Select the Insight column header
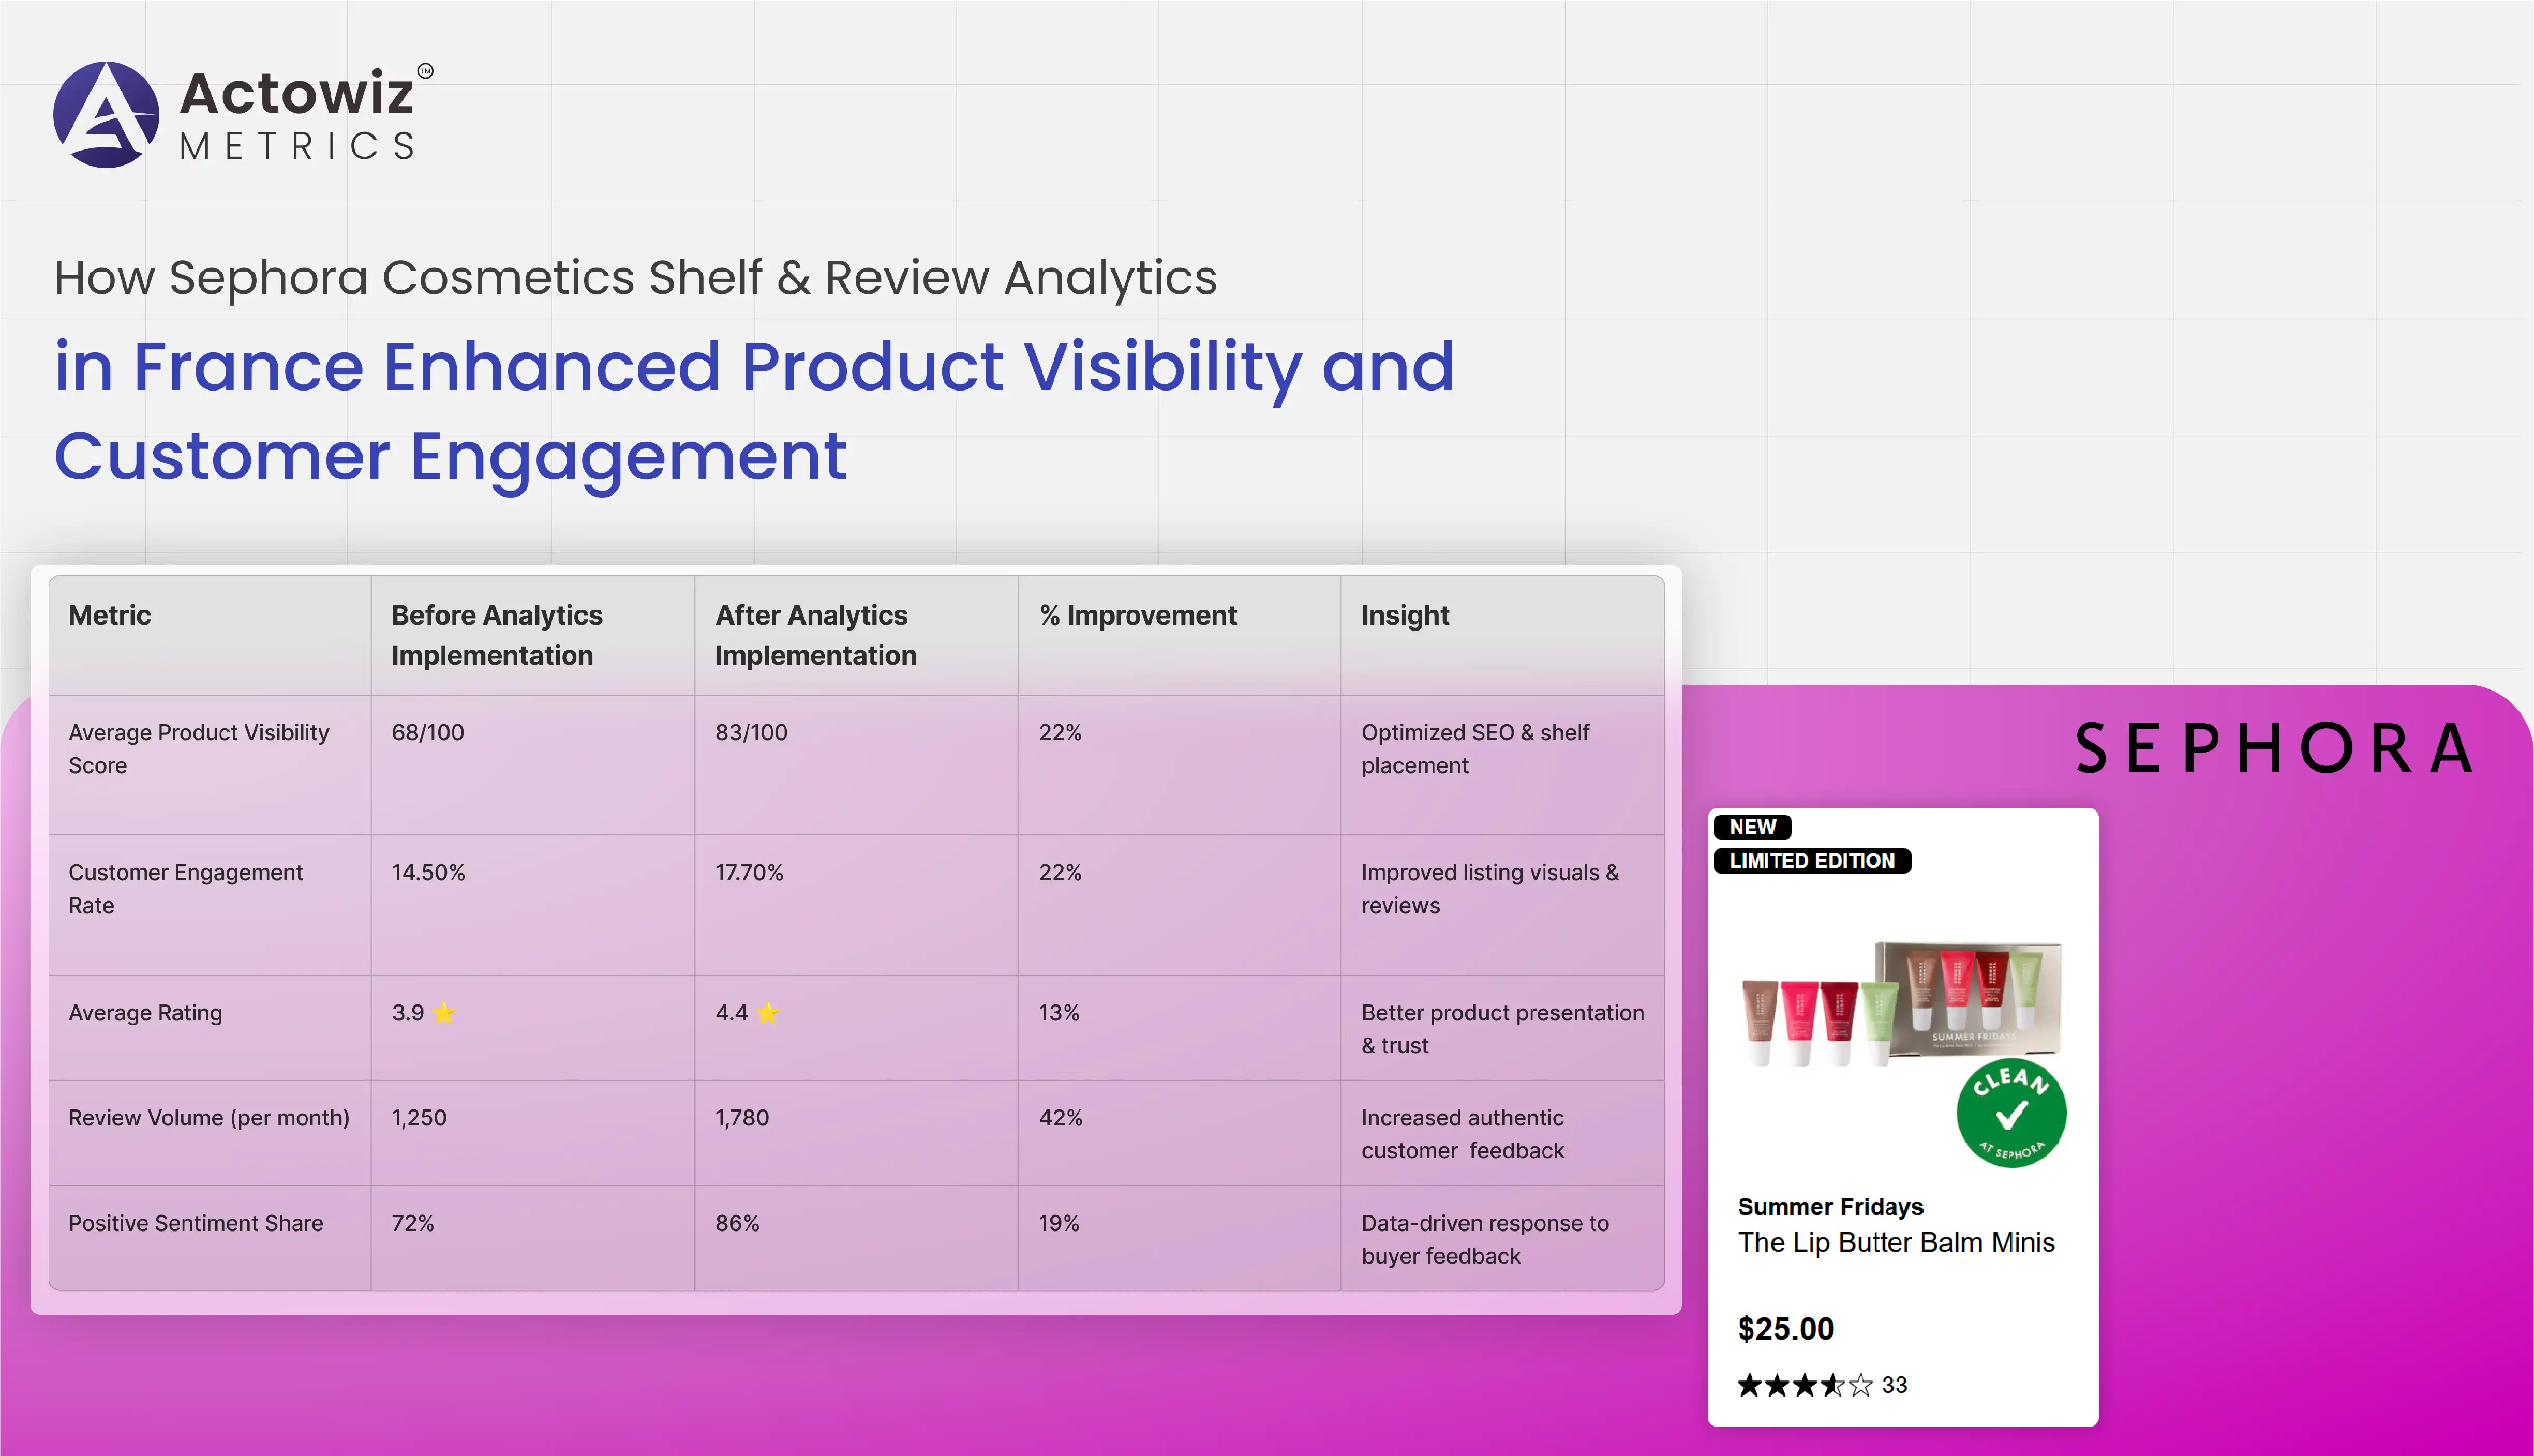This screenshot has width=2534, height=1456. click(1404, 615)
